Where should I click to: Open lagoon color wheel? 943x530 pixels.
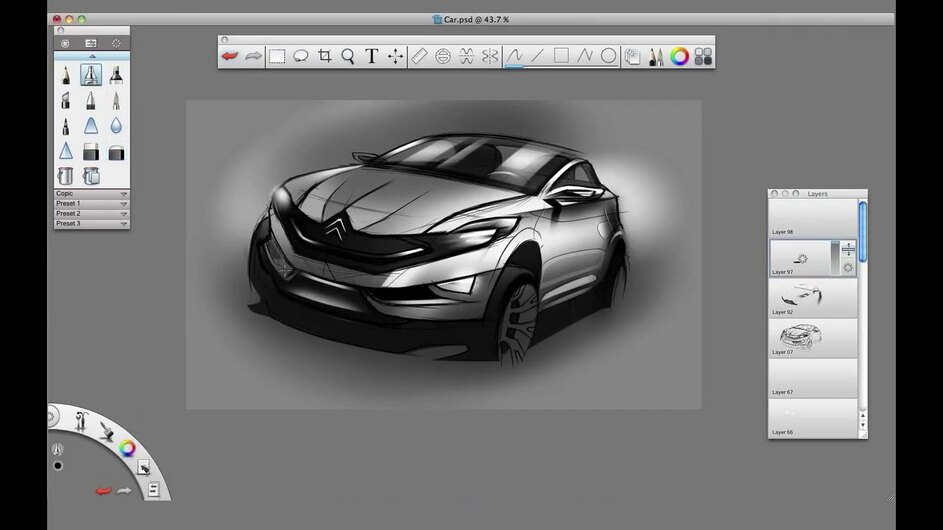click(x=127, y=448)
